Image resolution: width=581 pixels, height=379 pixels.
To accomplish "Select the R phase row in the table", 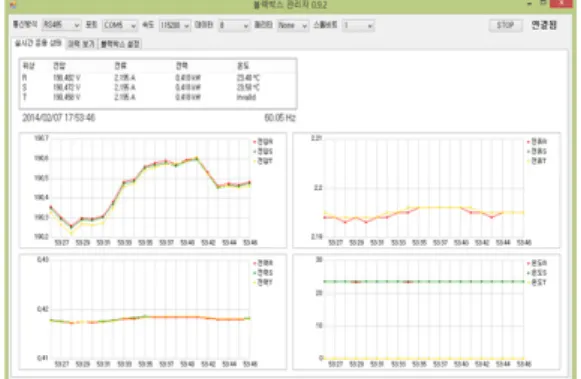I will (158, 78).
